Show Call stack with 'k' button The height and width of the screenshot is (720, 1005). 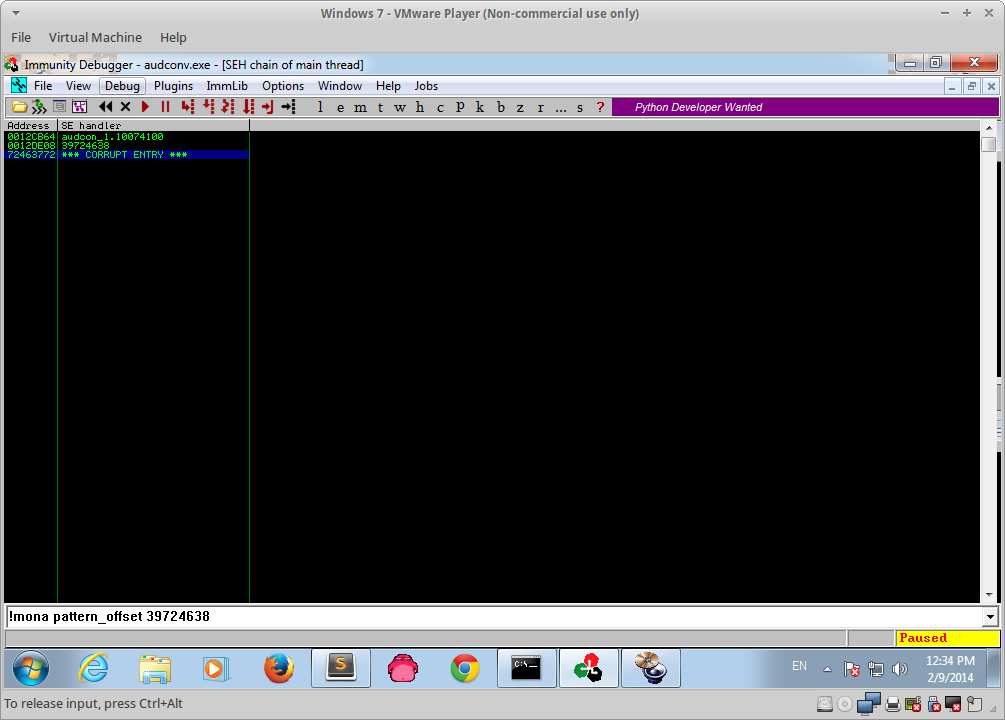coord(480,107)
